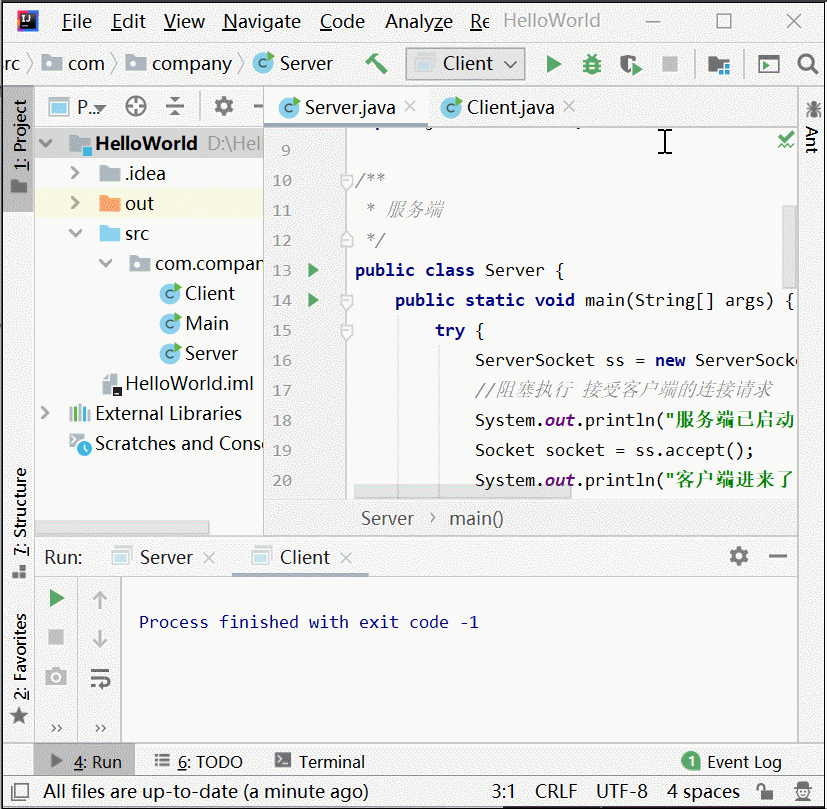
Task: Click the Run Anything toolbar icon
Action: pos(768,64)
